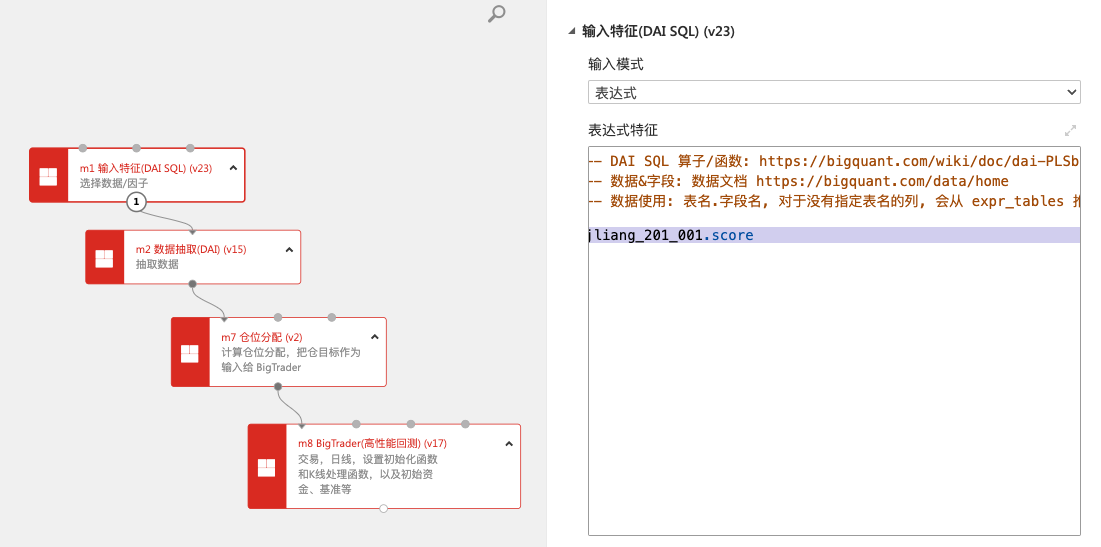Open the 输入模式 dropdown showing 表达式
This screenshot has width=1101, height=547.
tap(833, 93)
